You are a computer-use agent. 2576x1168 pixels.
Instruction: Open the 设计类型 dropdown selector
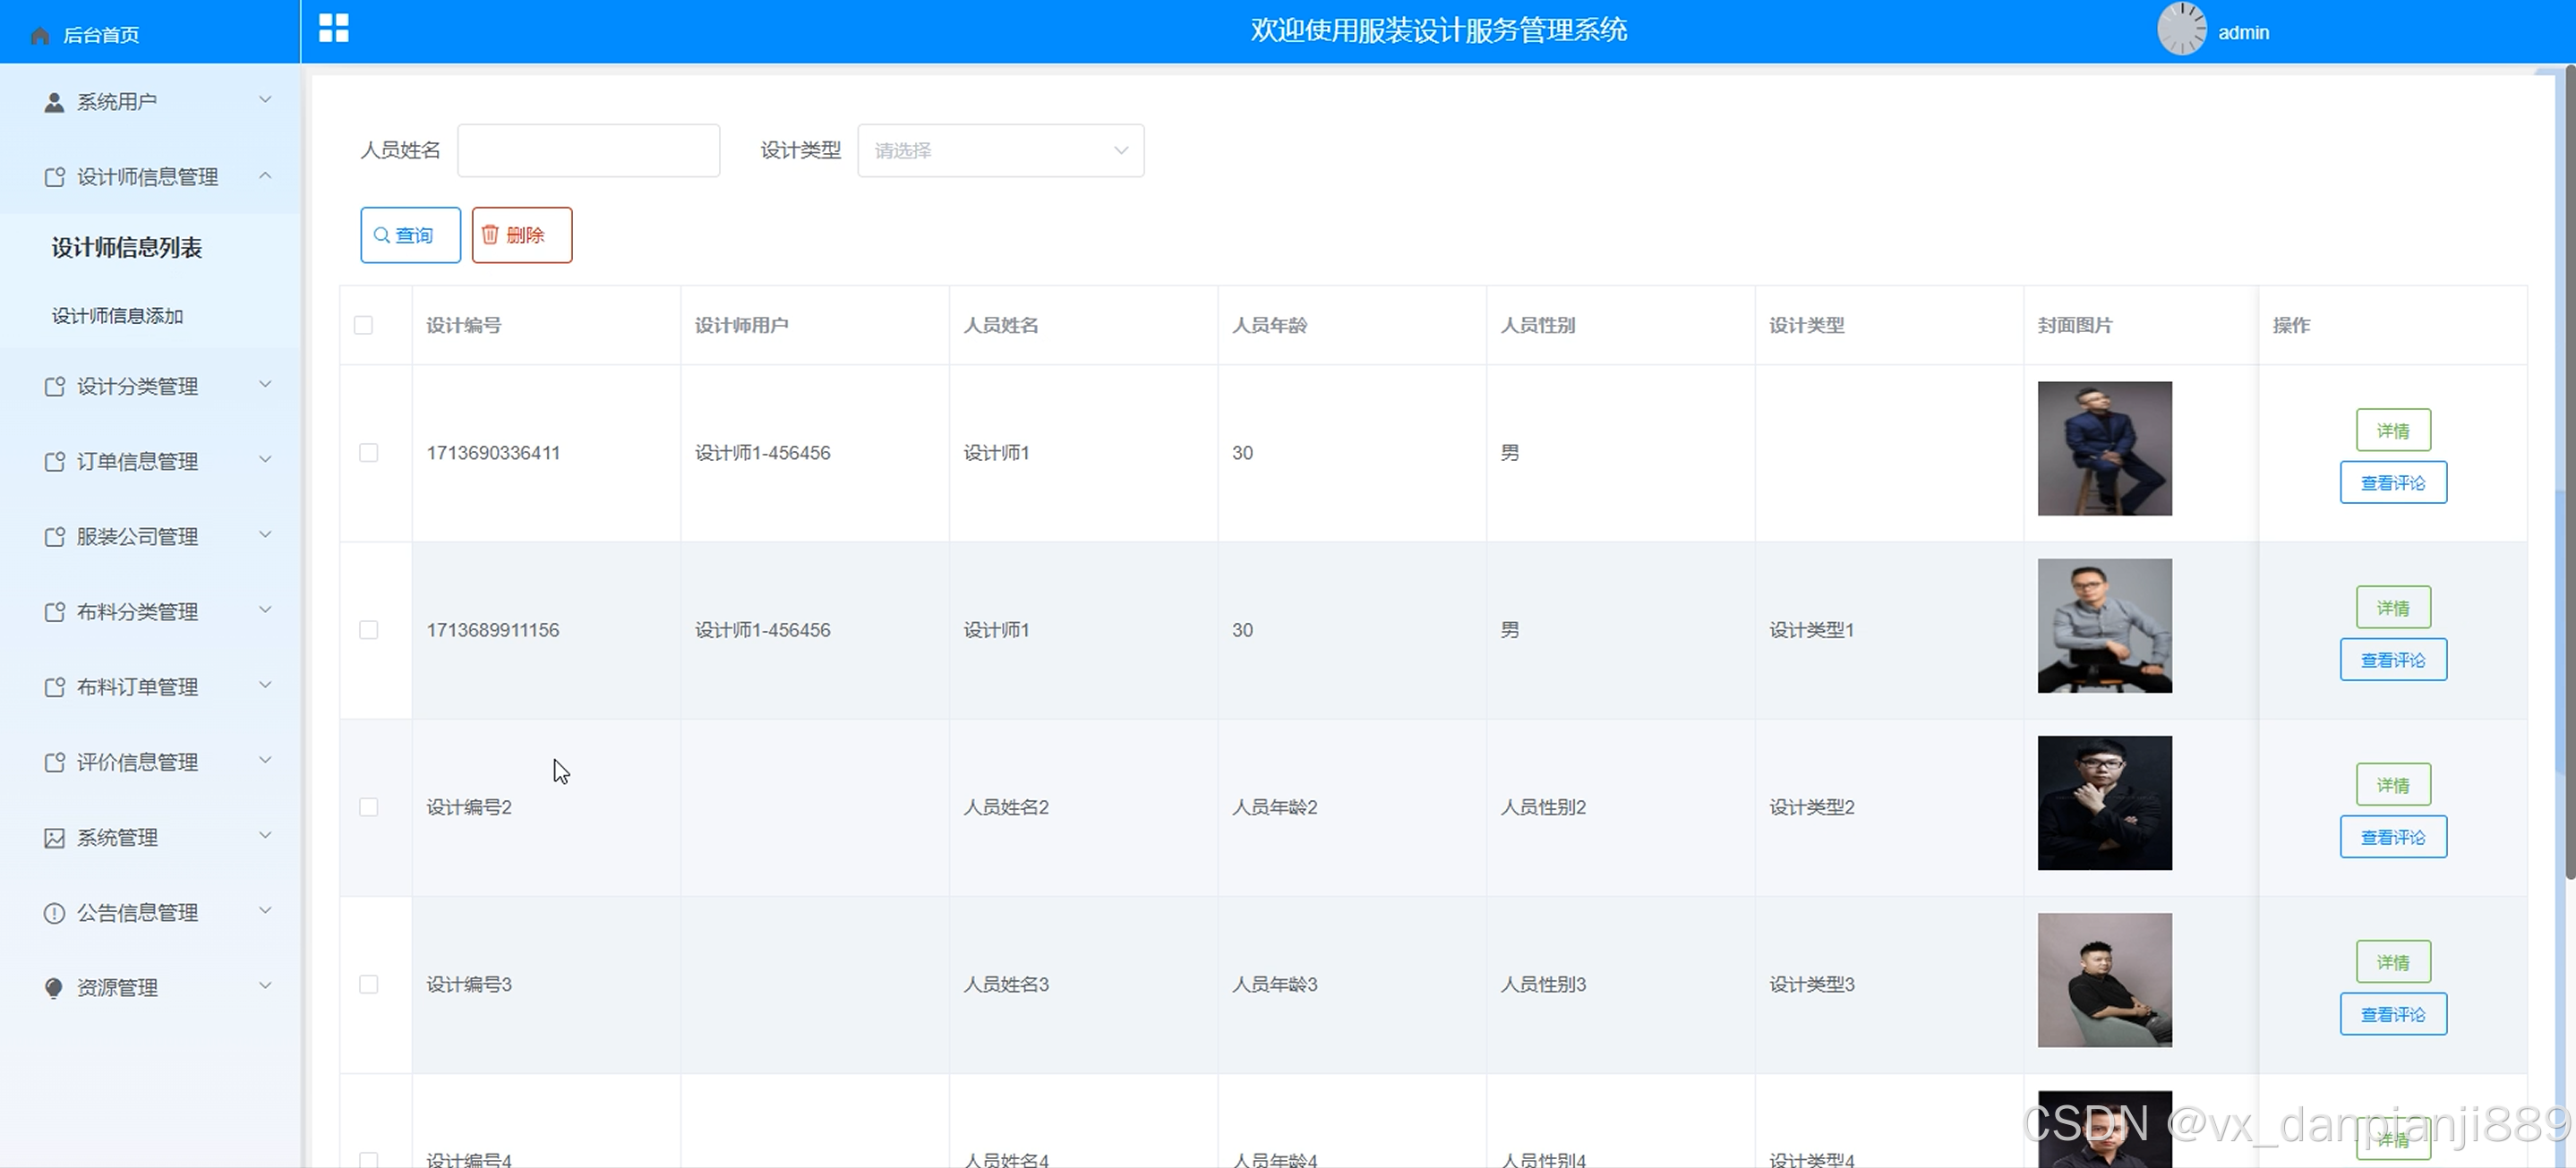click(x=1000, y=150)
